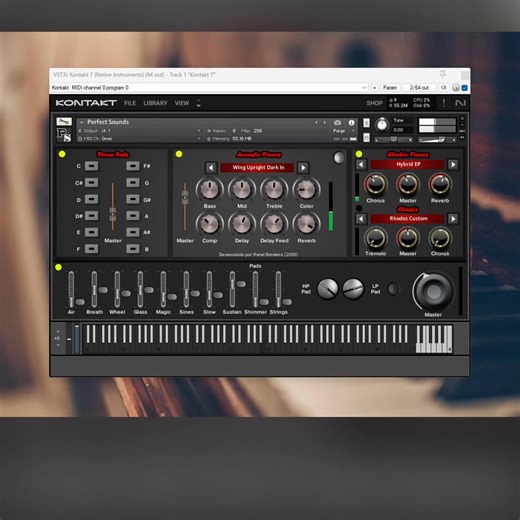Enable drone pad note F#
This screenshot has width=520, height=520.
coord(133,166)
